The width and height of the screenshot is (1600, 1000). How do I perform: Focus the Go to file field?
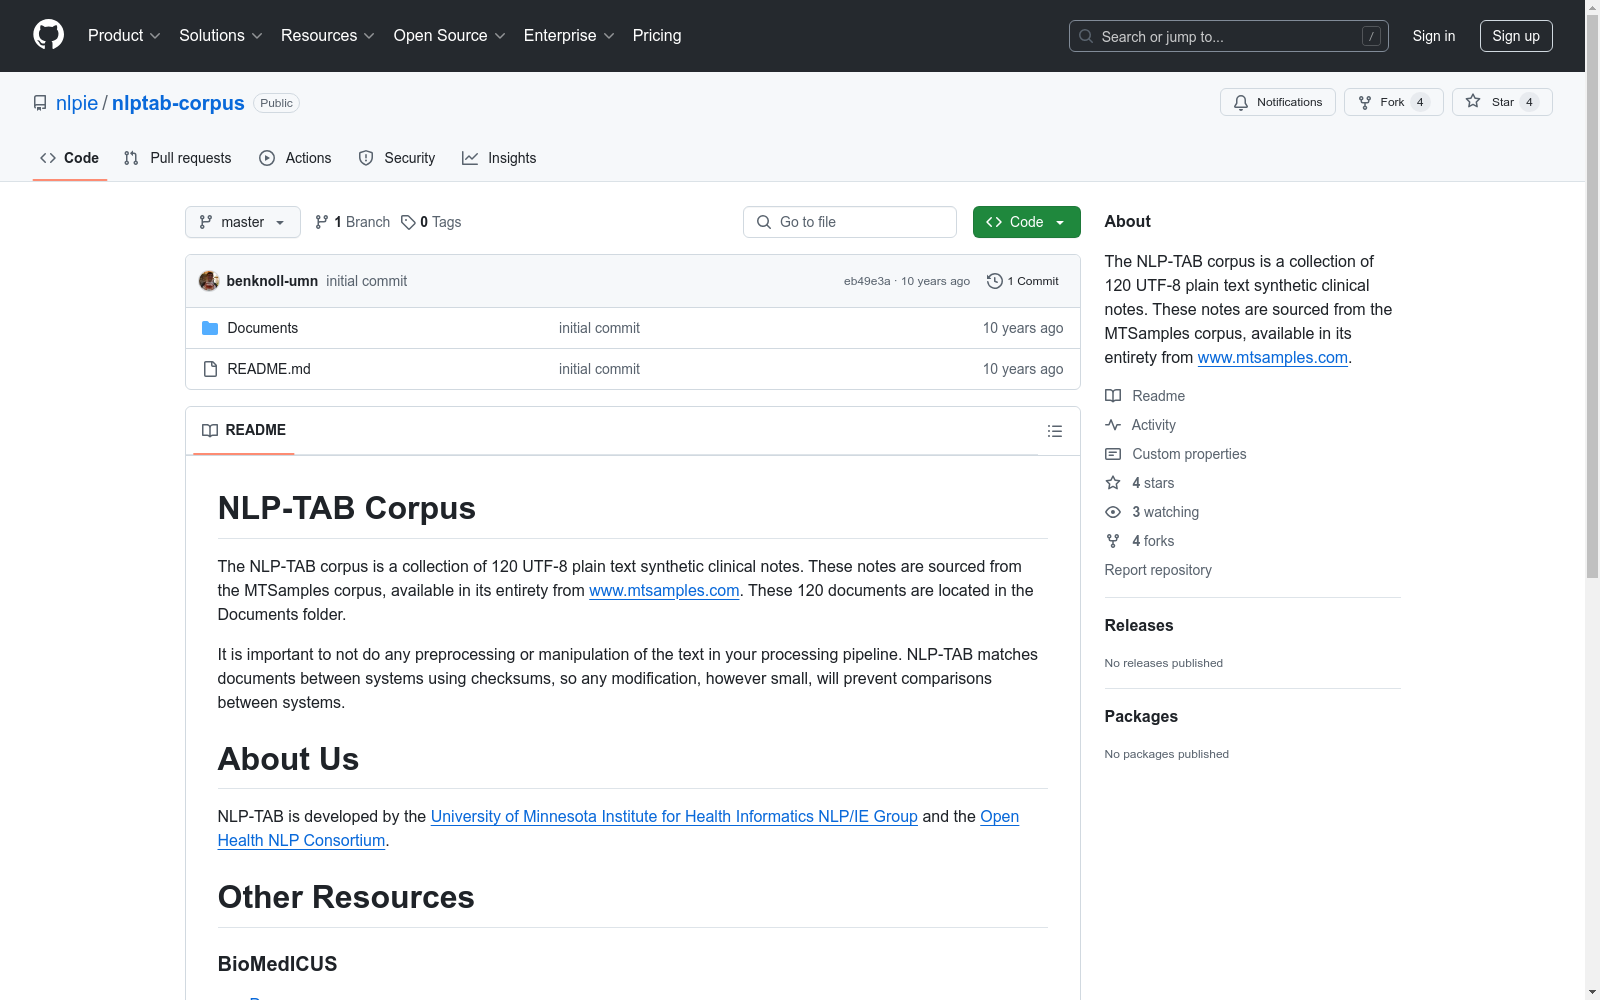coord(850,222)
